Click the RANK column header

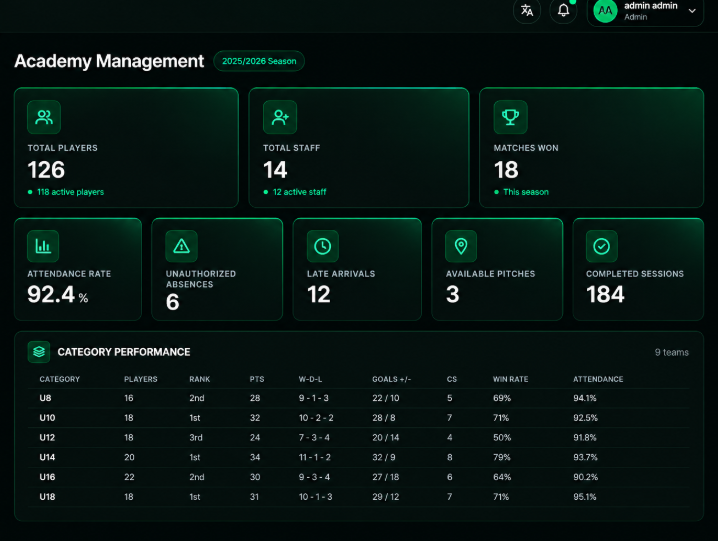pos(200,379)
